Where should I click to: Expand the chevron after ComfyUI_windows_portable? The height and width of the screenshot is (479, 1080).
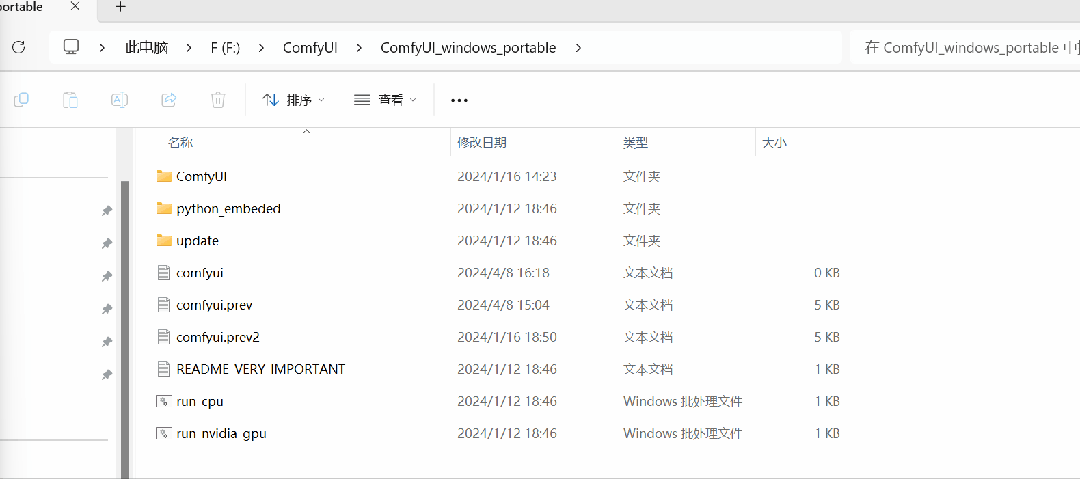577,48
